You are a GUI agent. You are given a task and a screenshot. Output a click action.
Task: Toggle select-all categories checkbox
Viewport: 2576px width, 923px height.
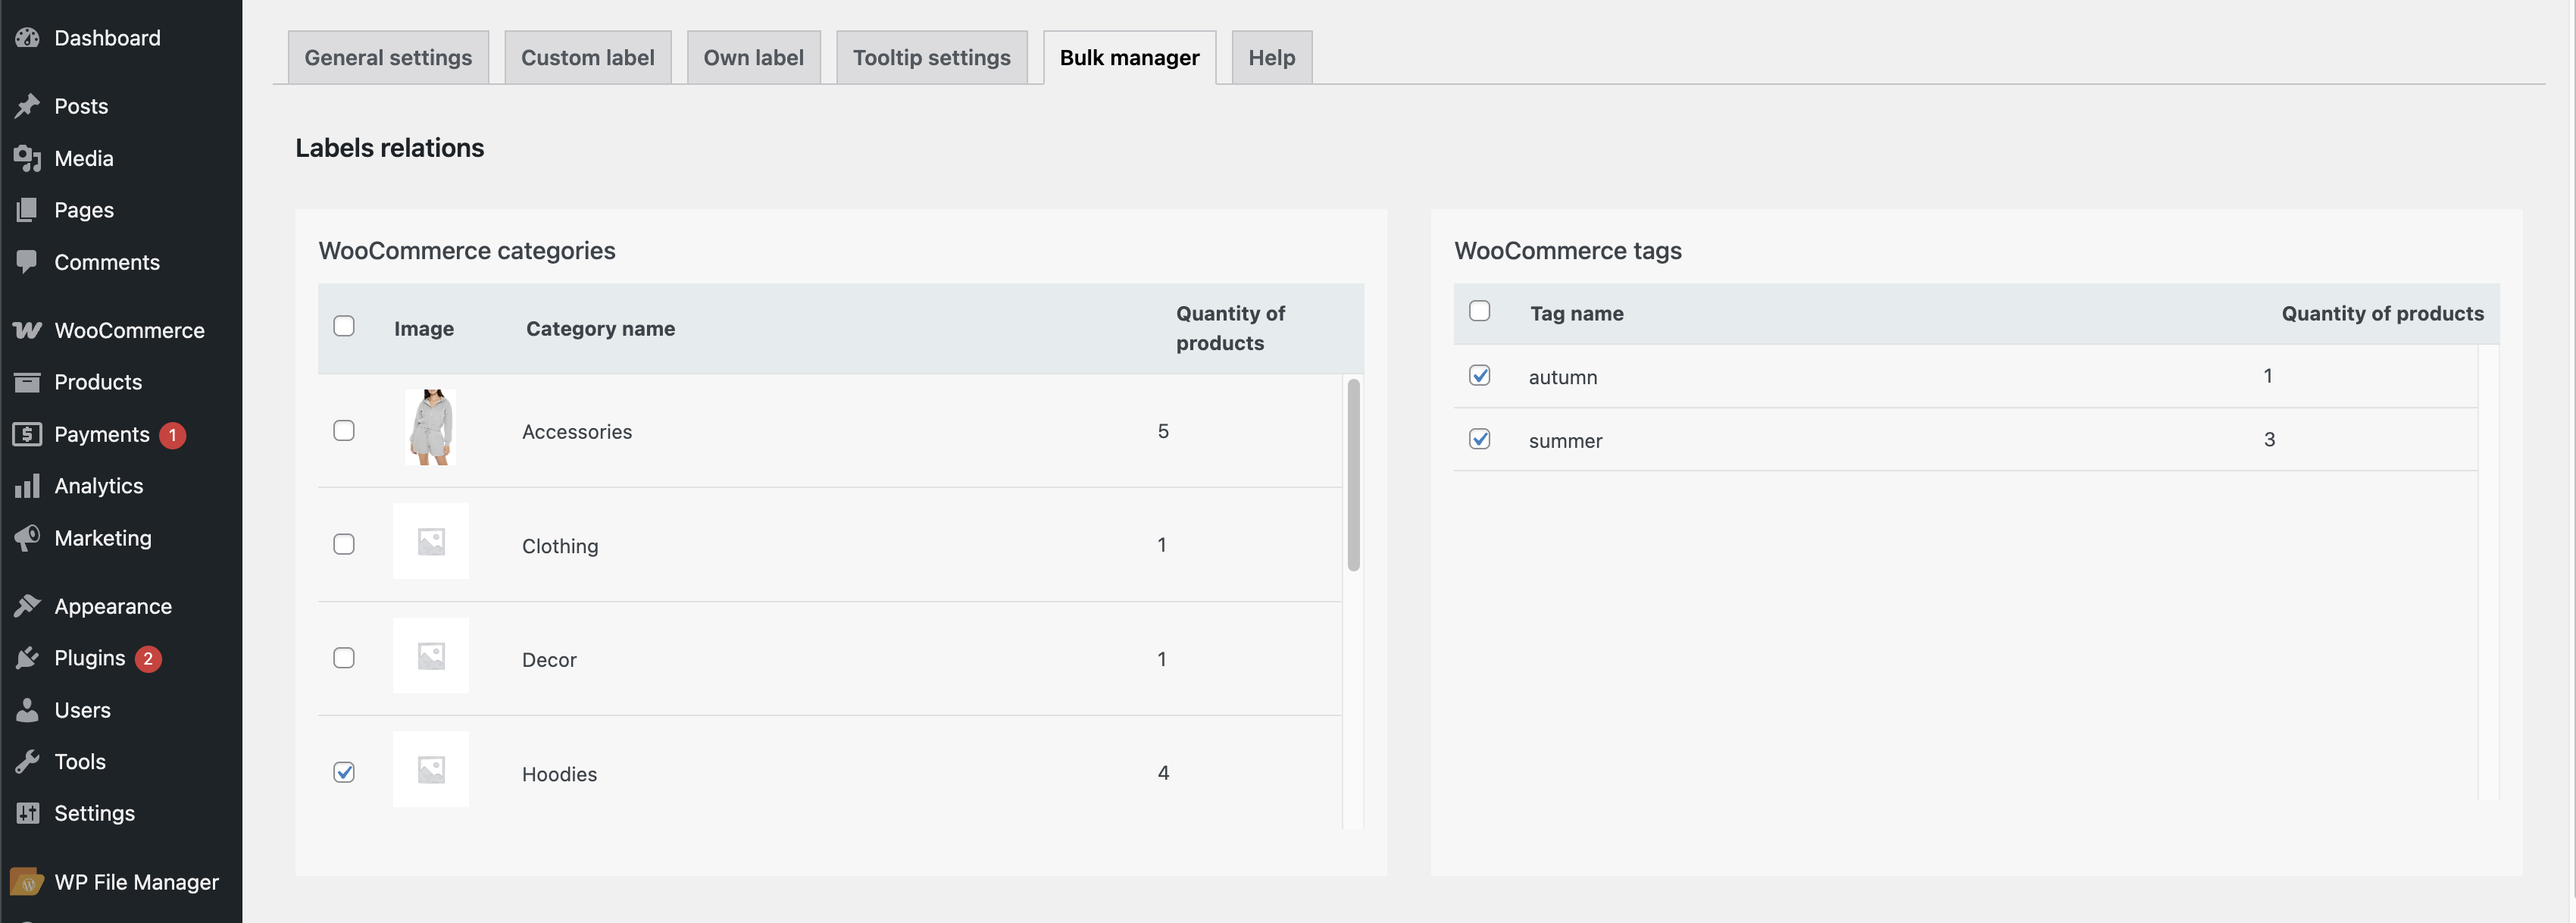344,326
